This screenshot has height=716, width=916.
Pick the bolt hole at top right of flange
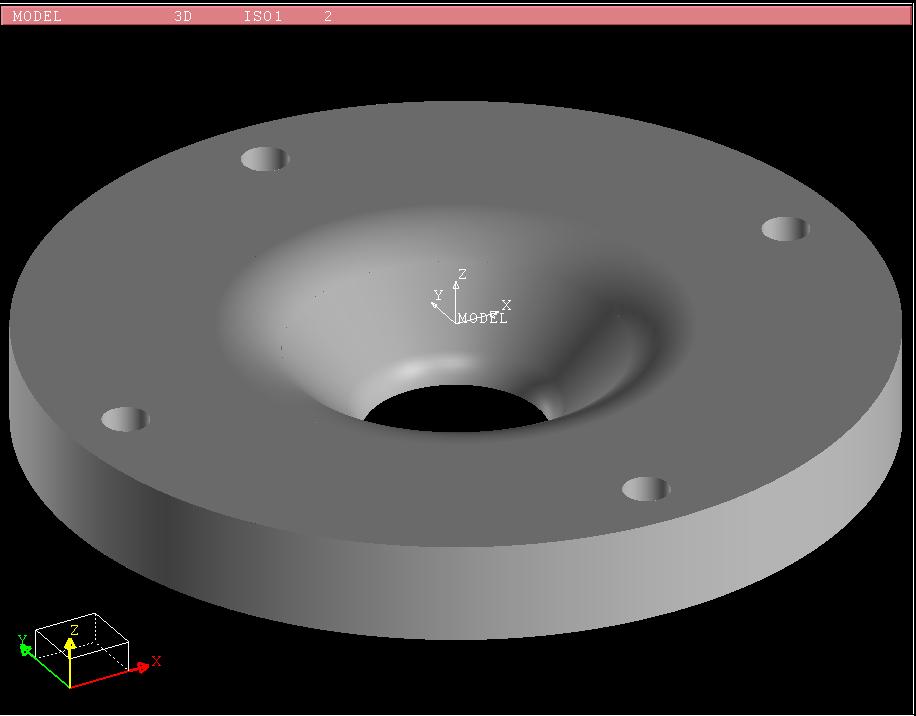[786, 228]
